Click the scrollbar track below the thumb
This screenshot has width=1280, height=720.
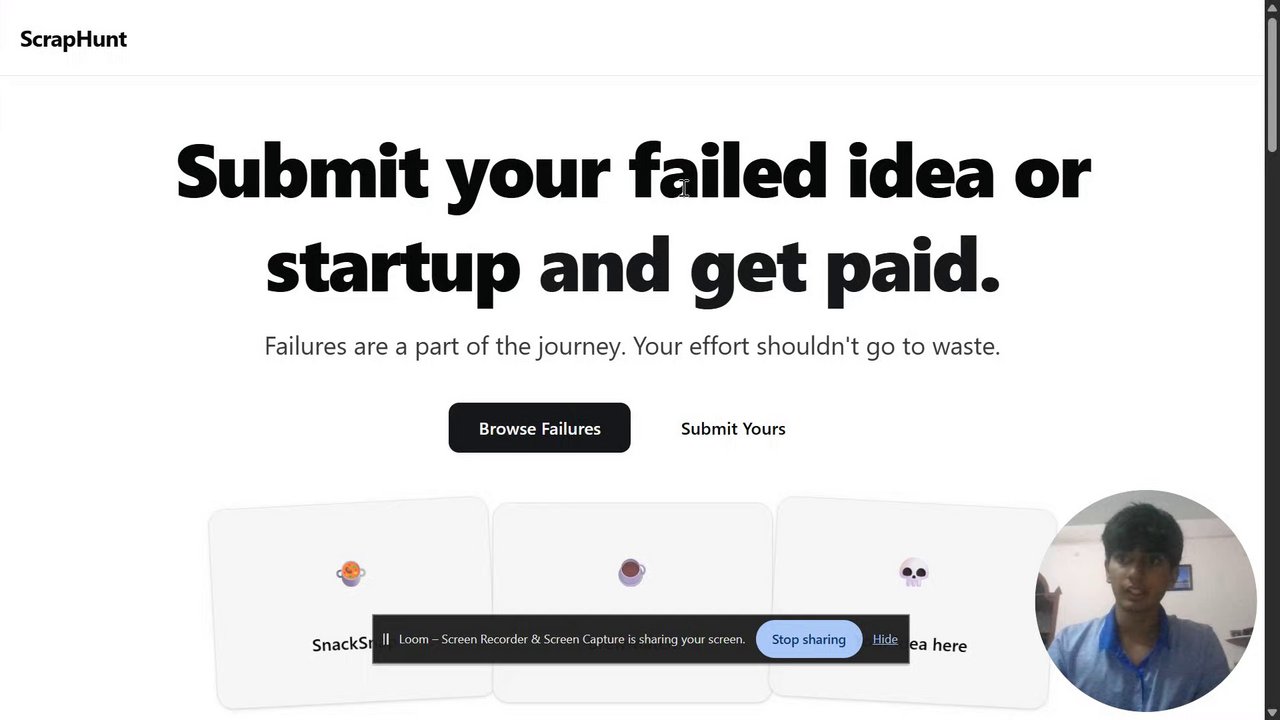1272,400
